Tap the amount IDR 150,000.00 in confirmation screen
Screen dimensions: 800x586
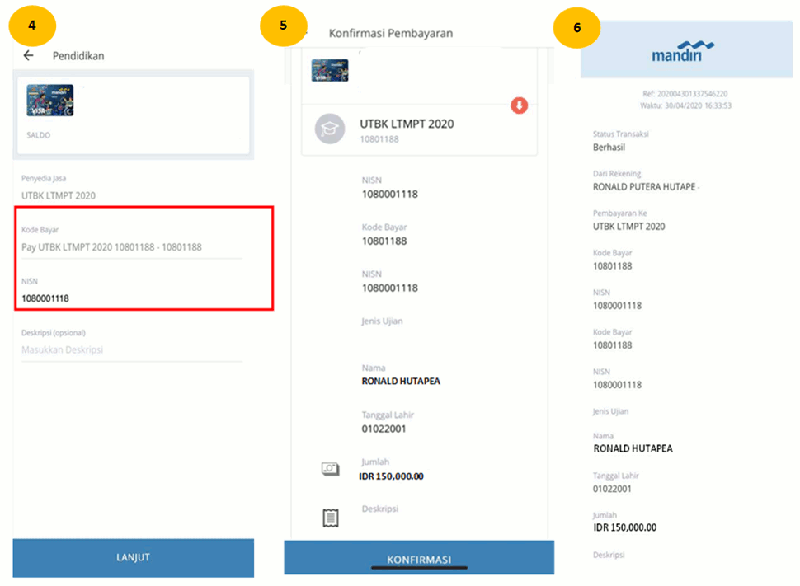pyautogui.click(x=391, y=476)
